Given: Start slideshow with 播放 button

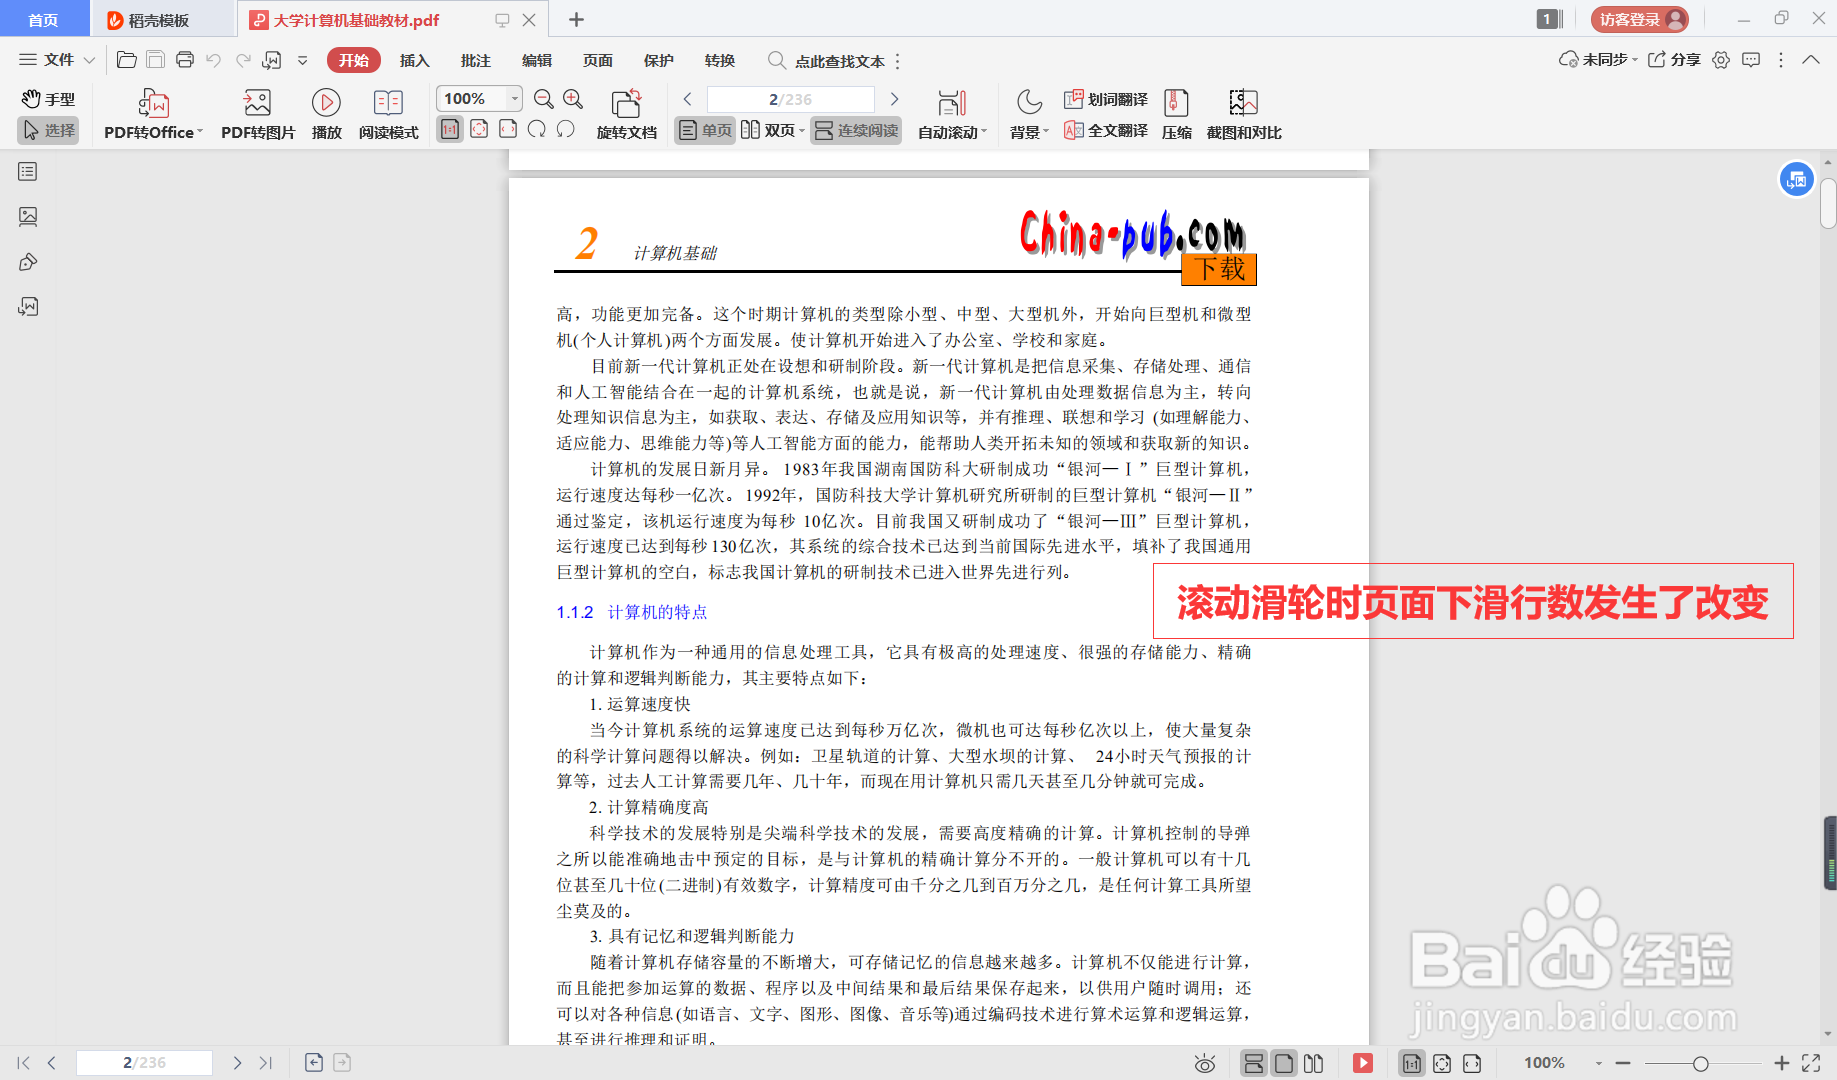Looking at the screenshot, I should (327, 115).
